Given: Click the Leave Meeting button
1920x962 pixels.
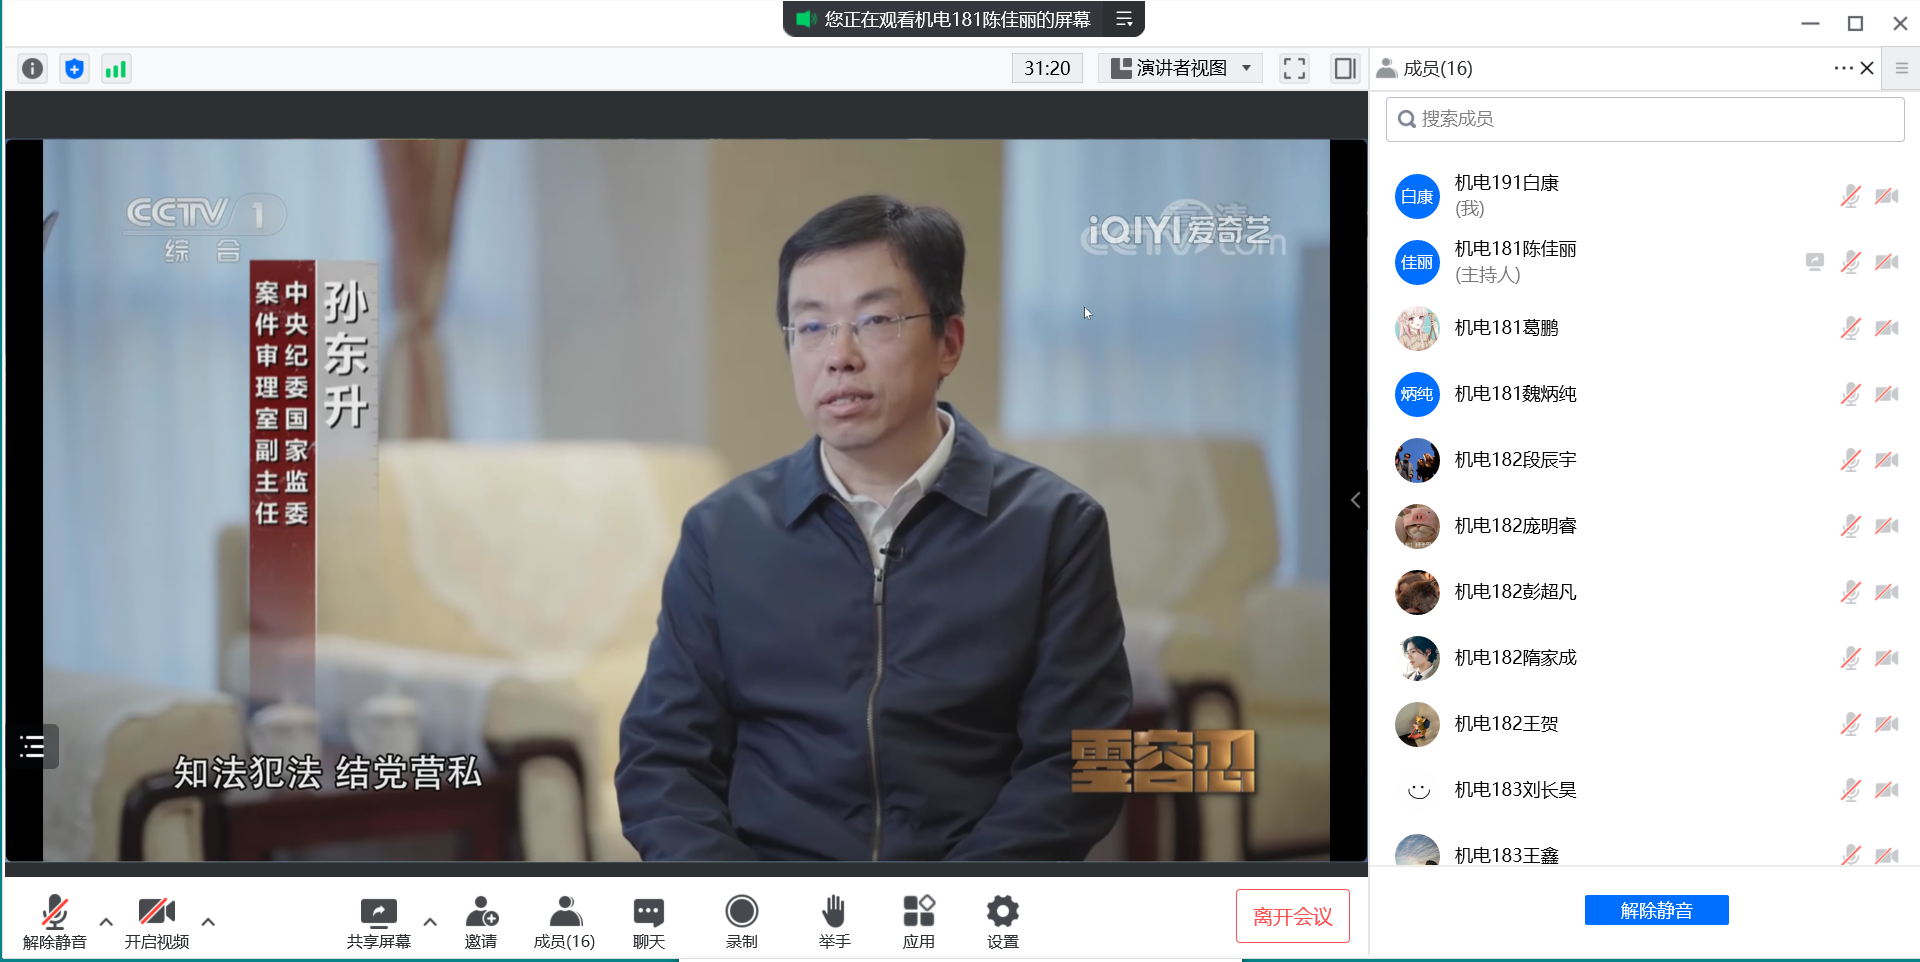Looking at the screenshot, I should 1293,916.
